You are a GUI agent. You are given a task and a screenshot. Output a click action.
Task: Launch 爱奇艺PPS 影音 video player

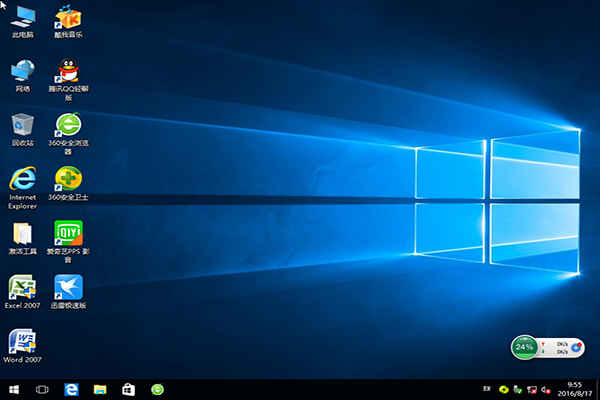(x=68, y=235)
